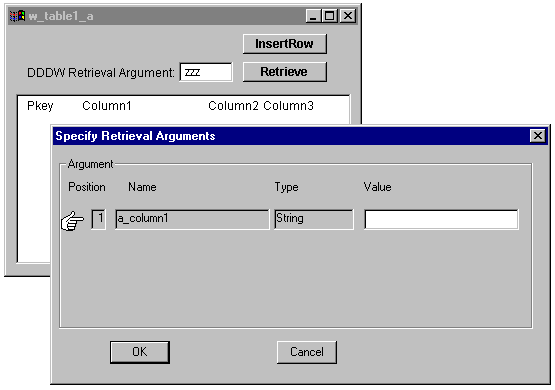Click the Argument group box label
Viewport: 555px width, 390px height.
click(x=90, y=164)
